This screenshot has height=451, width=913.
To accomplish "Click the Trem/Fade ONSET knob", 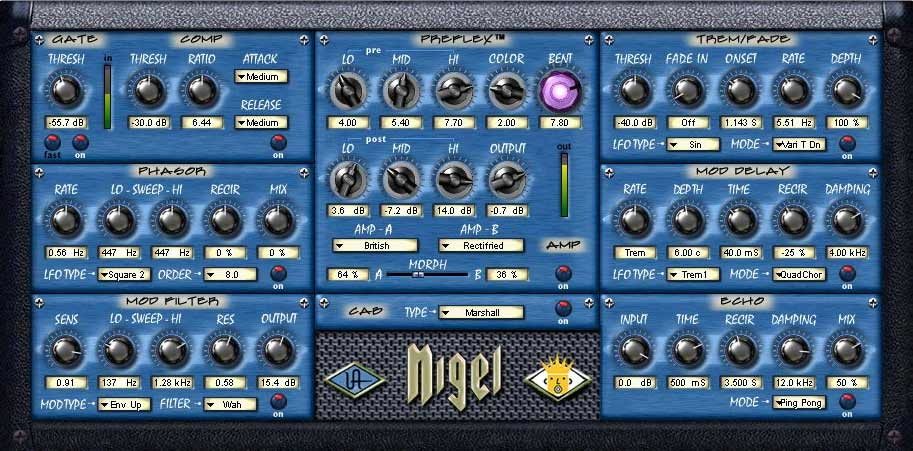I will pos(741,91).
